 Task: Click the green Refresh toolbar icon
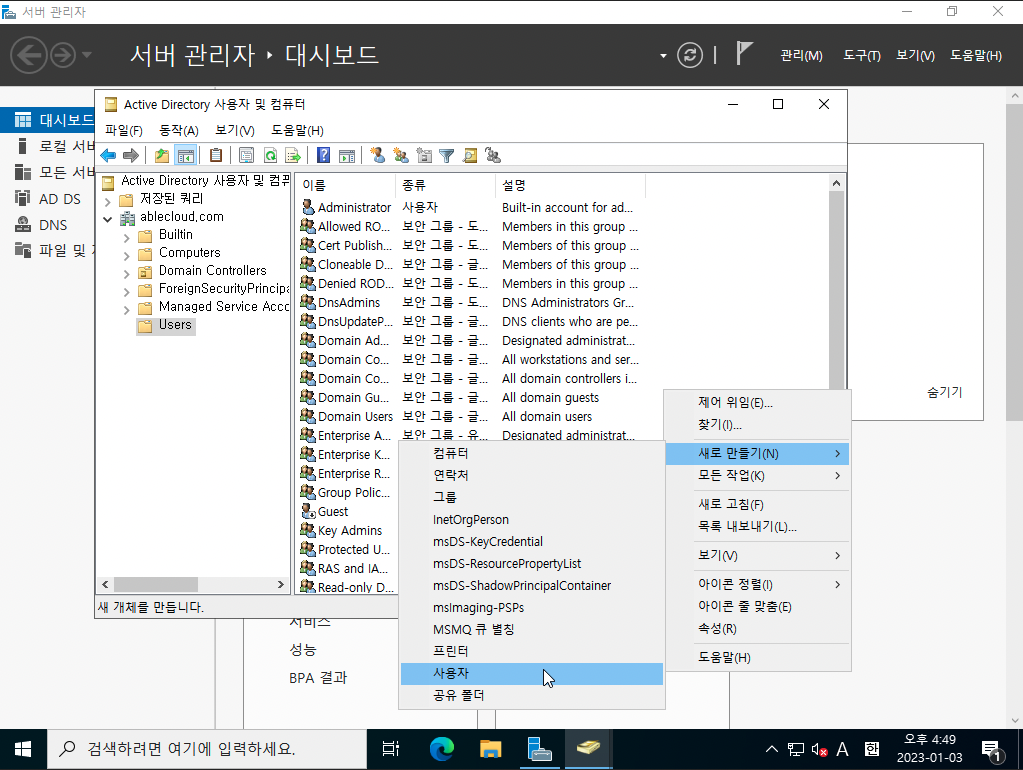point(270,155)
